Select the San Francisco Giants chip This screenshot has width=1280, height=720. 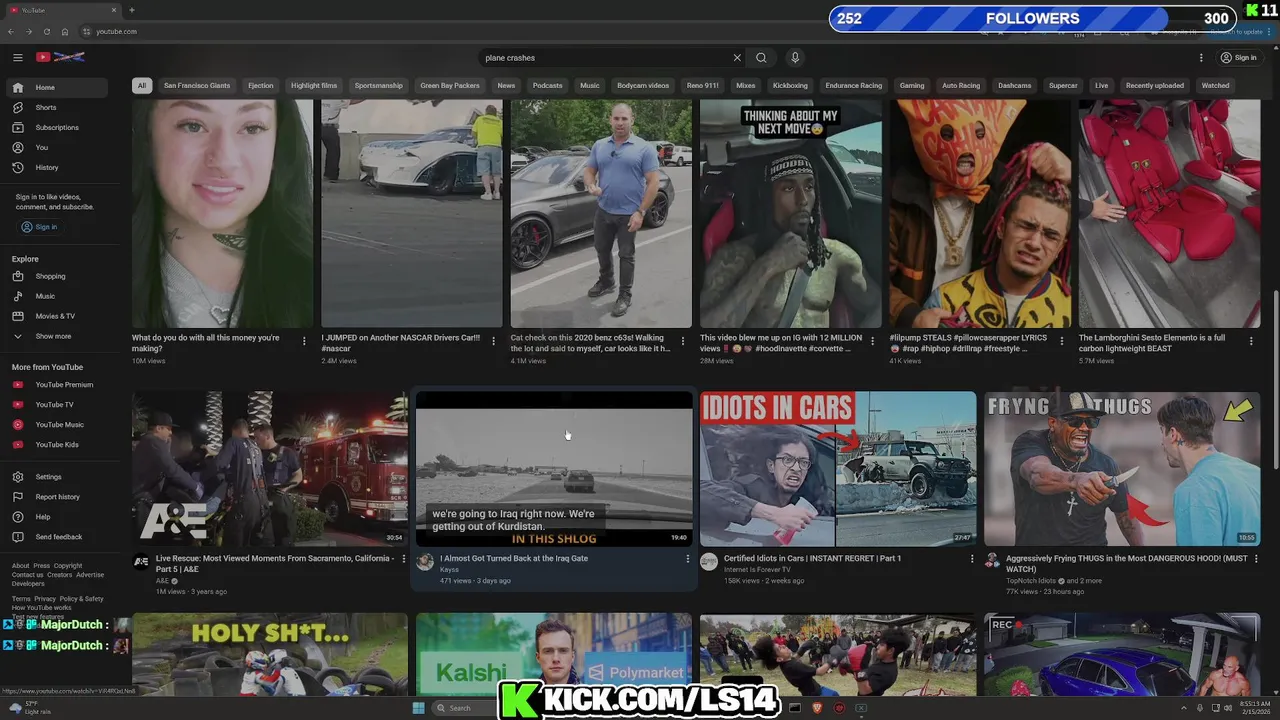[197, 85]
